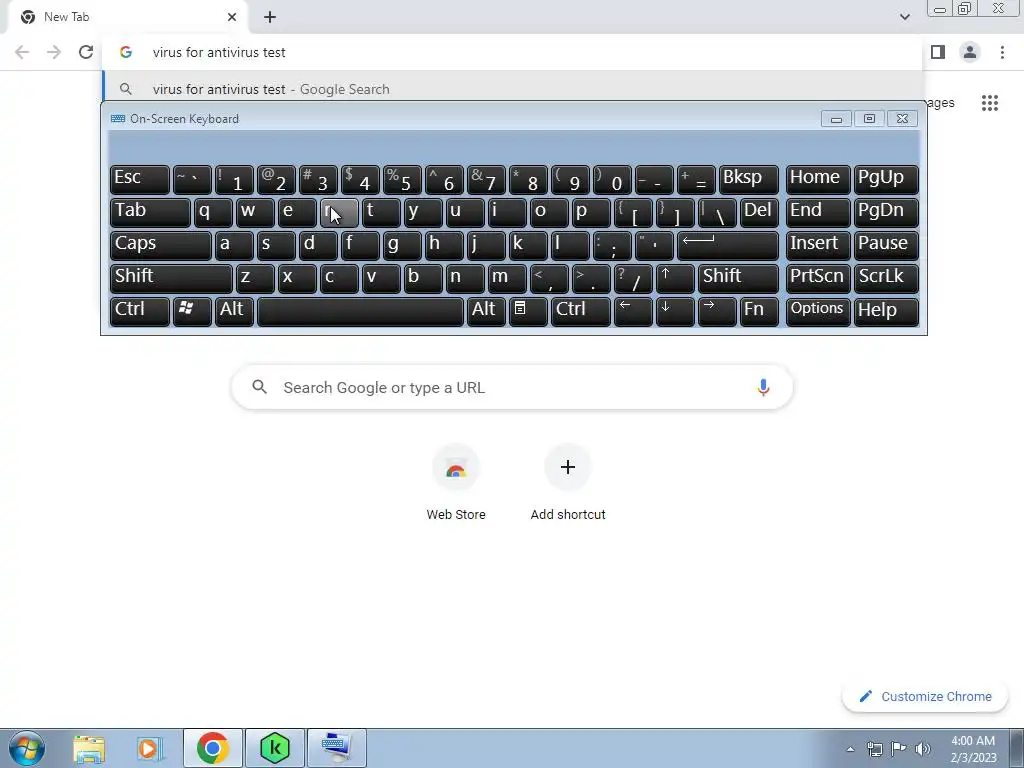The width and height of the screenshot is (1024, 768).
Task: Tap the End key
Action: (818, 212)
